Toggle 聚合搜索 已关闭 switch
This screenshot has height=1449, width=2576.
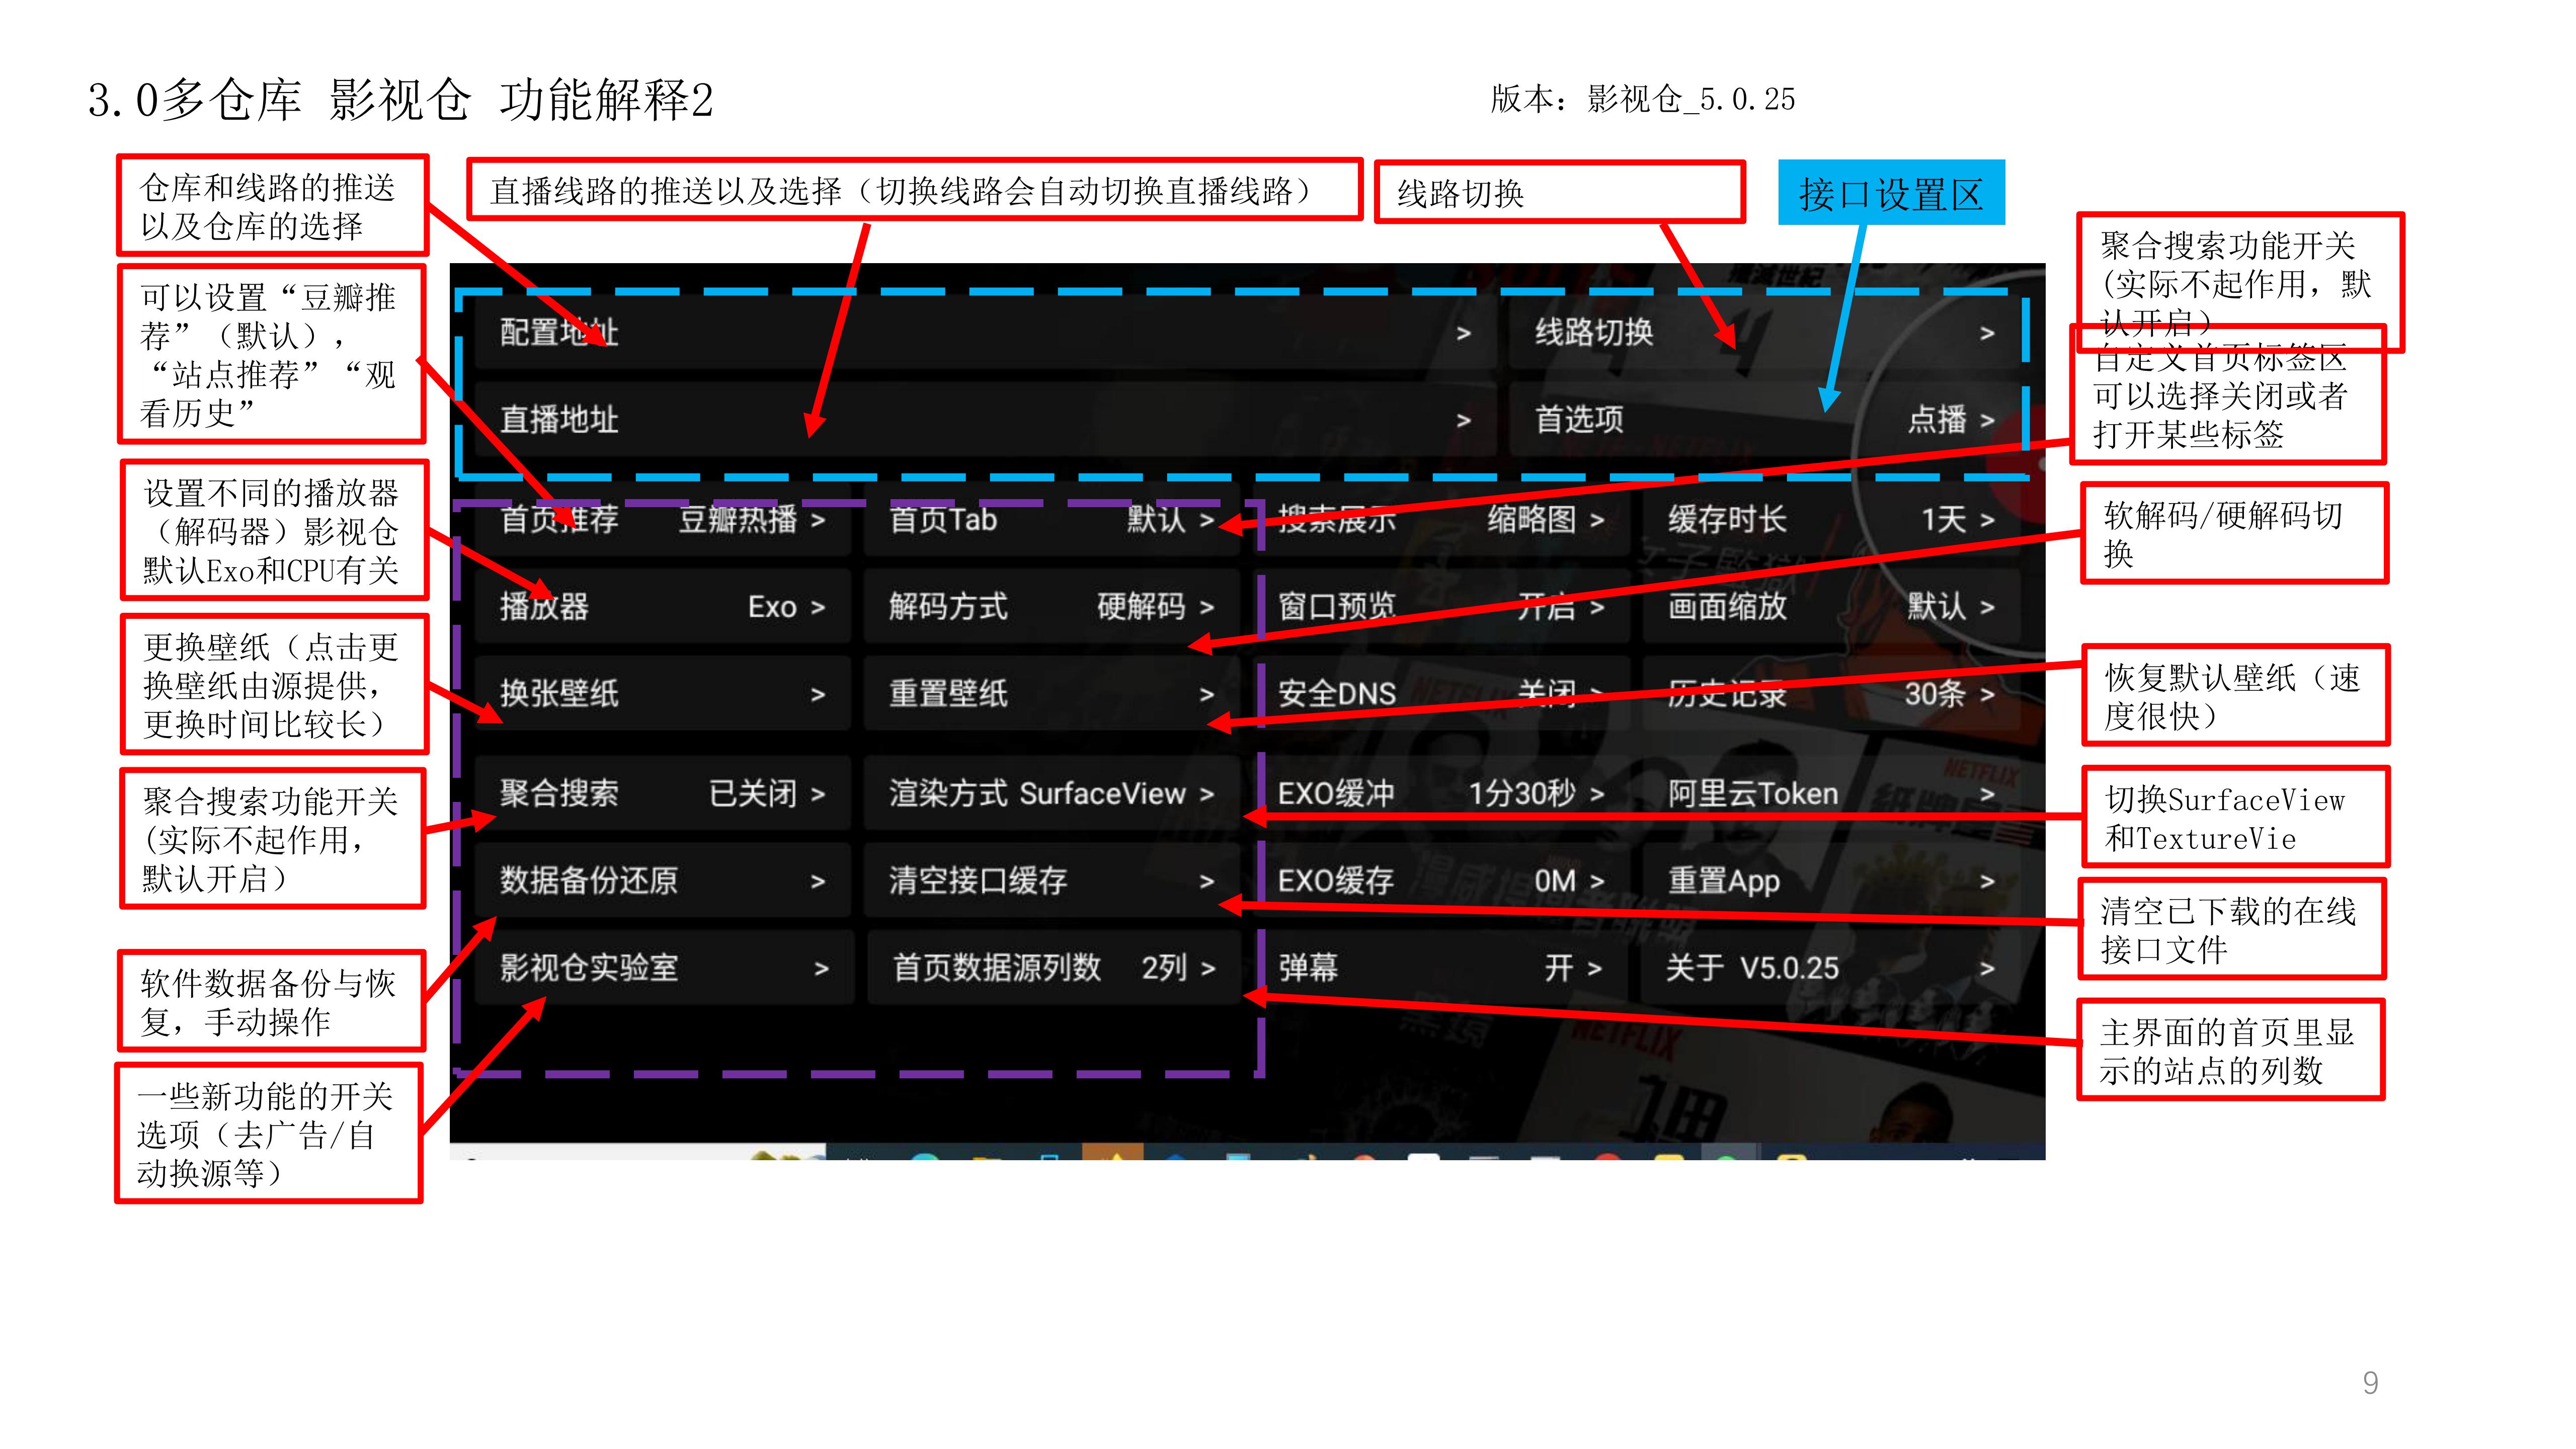[x=662, y=794]
